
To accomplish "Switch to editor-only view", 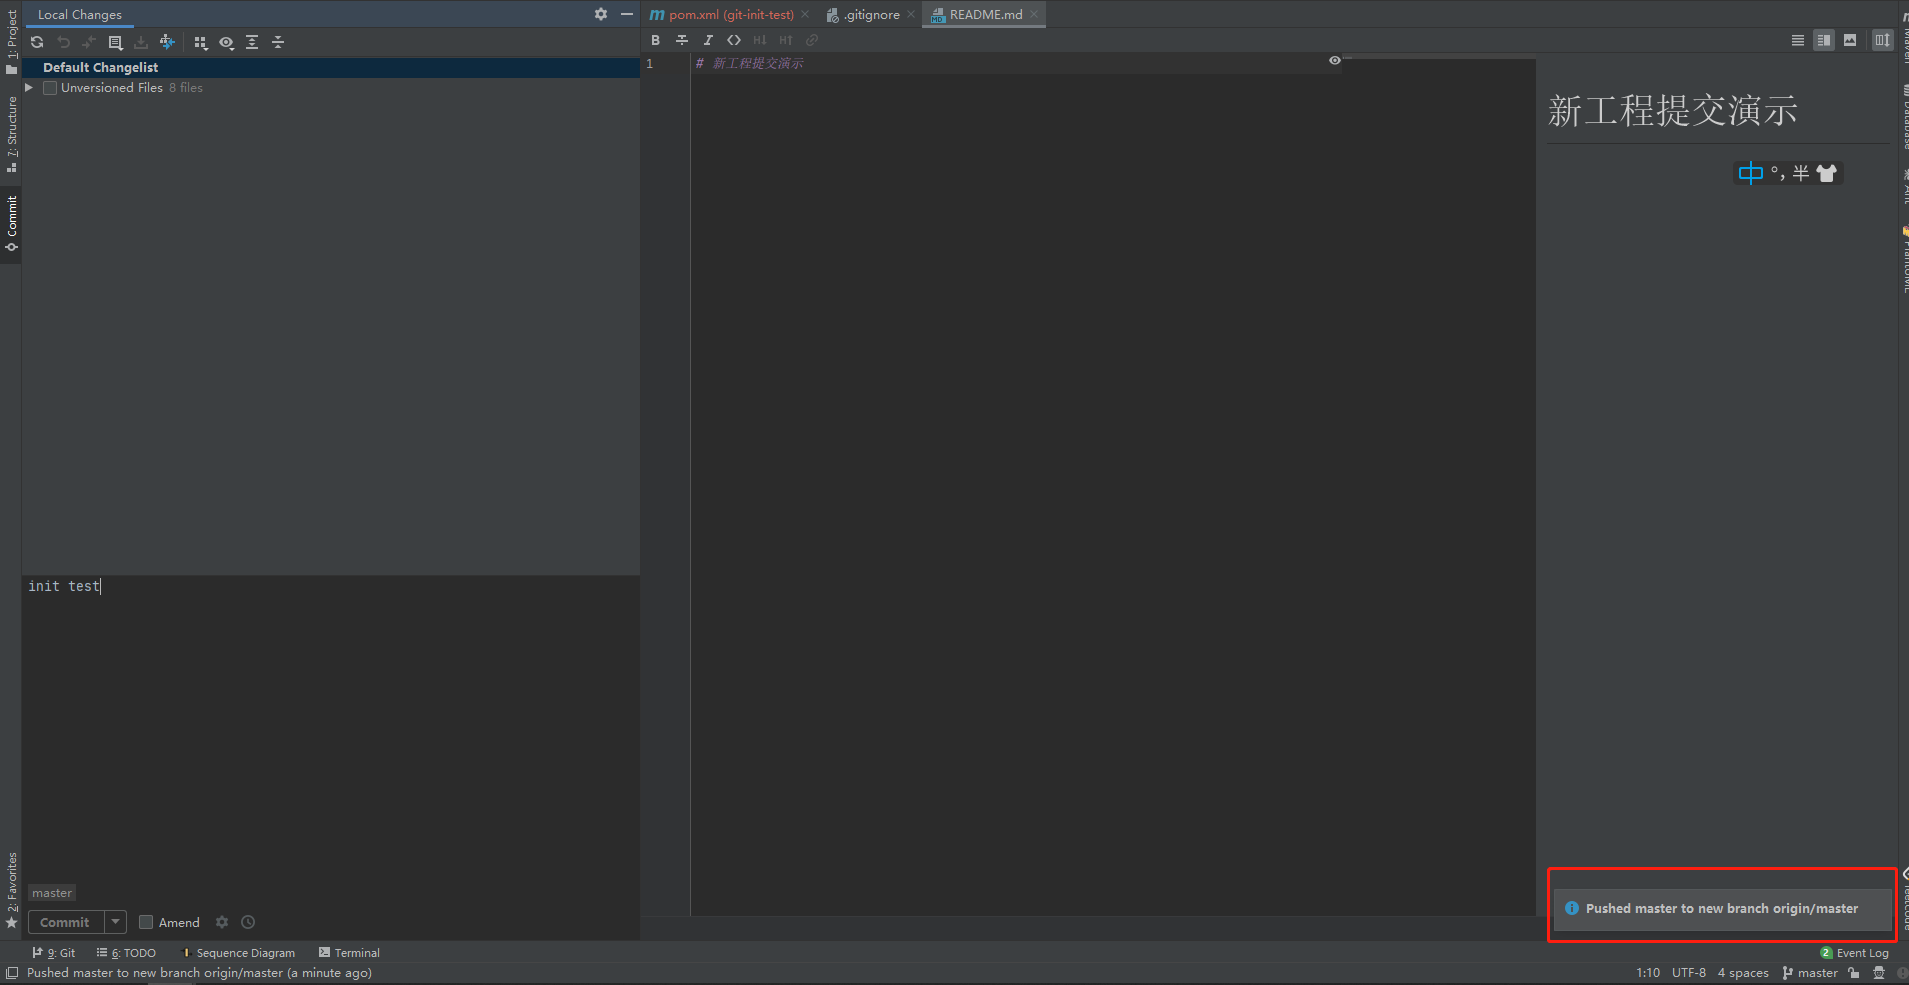I will [x=1798, y=40].
